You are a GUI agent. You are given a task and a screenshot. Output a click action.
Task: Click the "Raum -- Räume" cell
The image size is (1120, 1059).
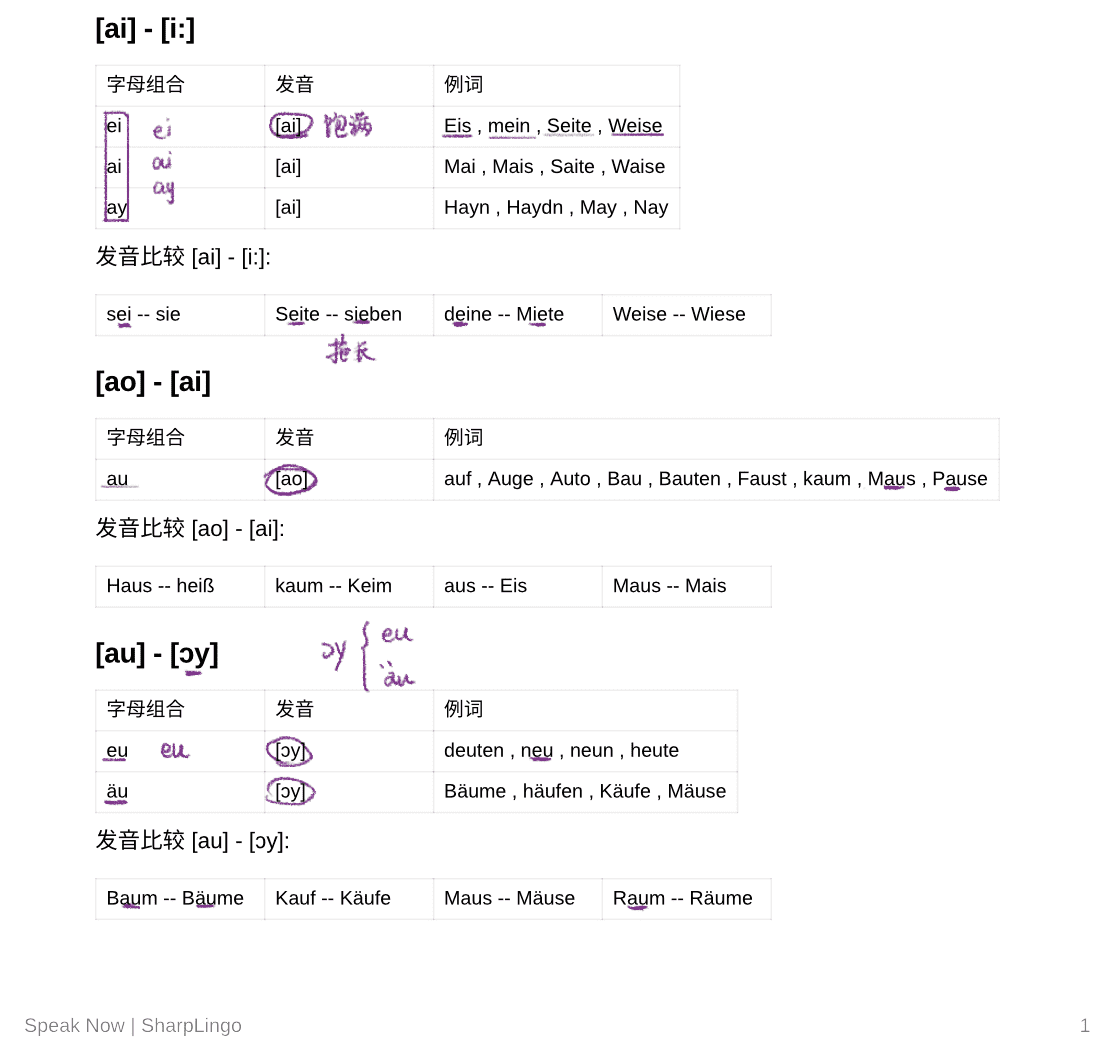pos(682,899)
